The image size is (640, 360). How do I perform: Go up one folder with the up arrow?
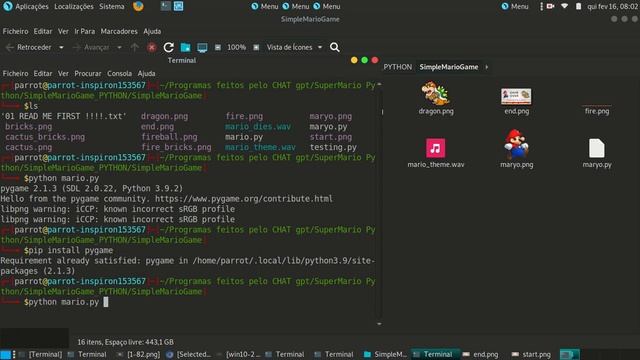135,47
